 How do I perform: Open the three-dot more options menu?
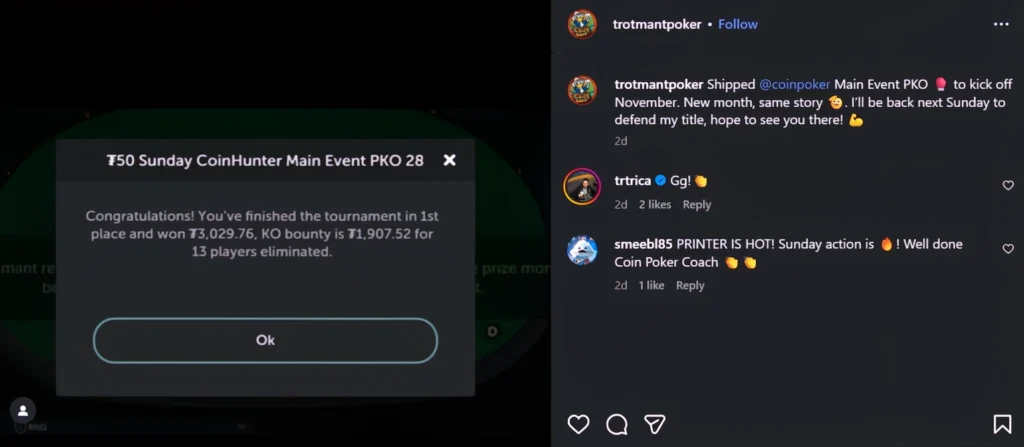[1001, 24]
